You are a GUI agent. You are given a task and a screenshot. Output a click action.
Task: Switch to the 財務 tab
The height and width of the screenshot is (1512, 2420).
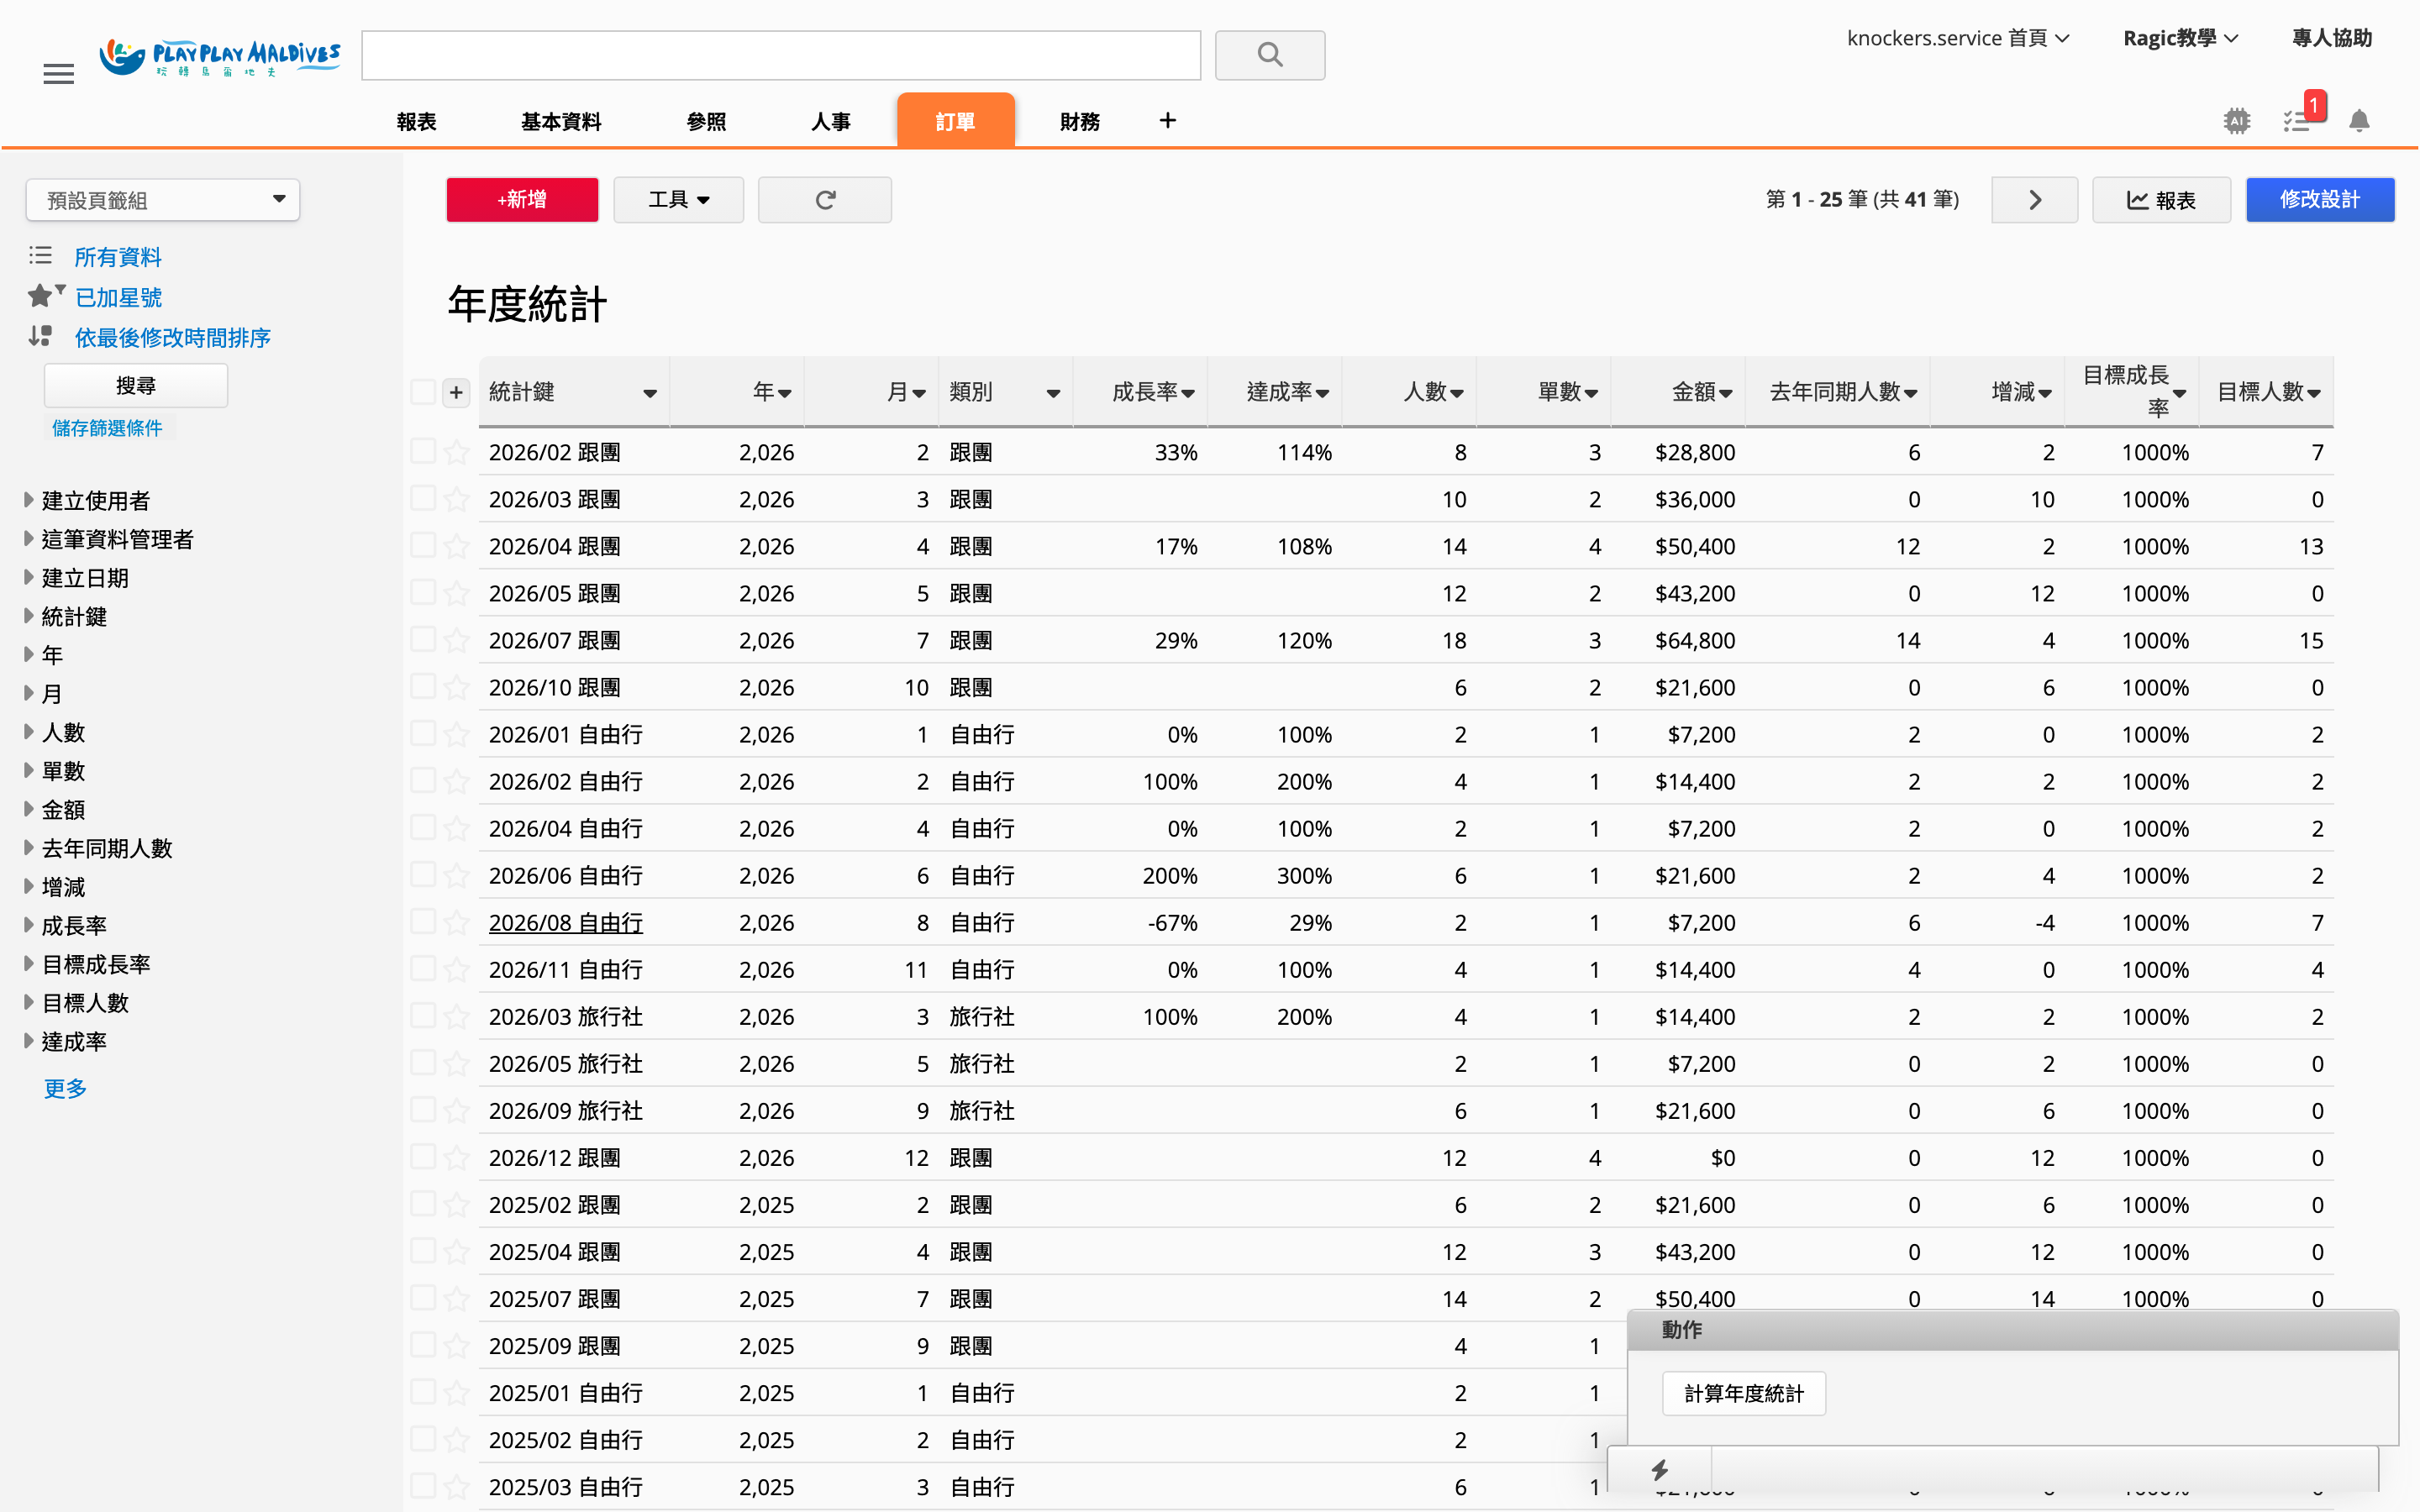coord(1080,121)
